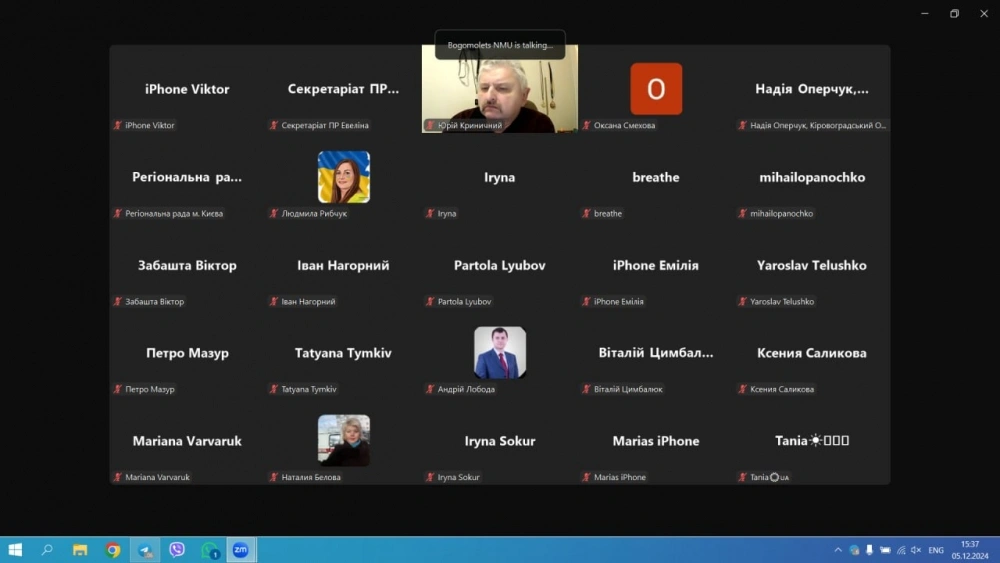This screenshot has width=1000, height=563.
Task: Show hidden system tray icons
Action: 838,550
